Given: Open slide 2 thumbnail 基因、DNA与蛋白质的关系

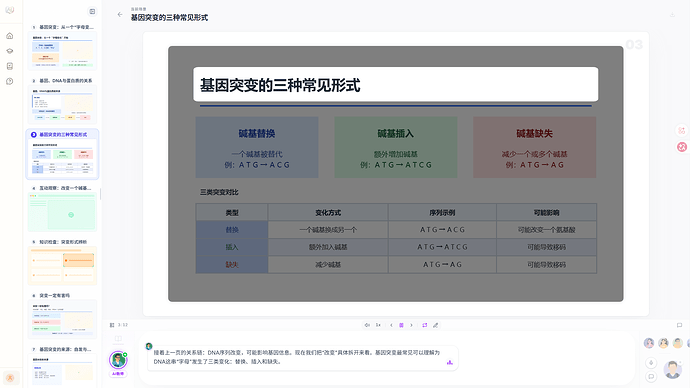Looking at the screenshot, I should (62, 105).
